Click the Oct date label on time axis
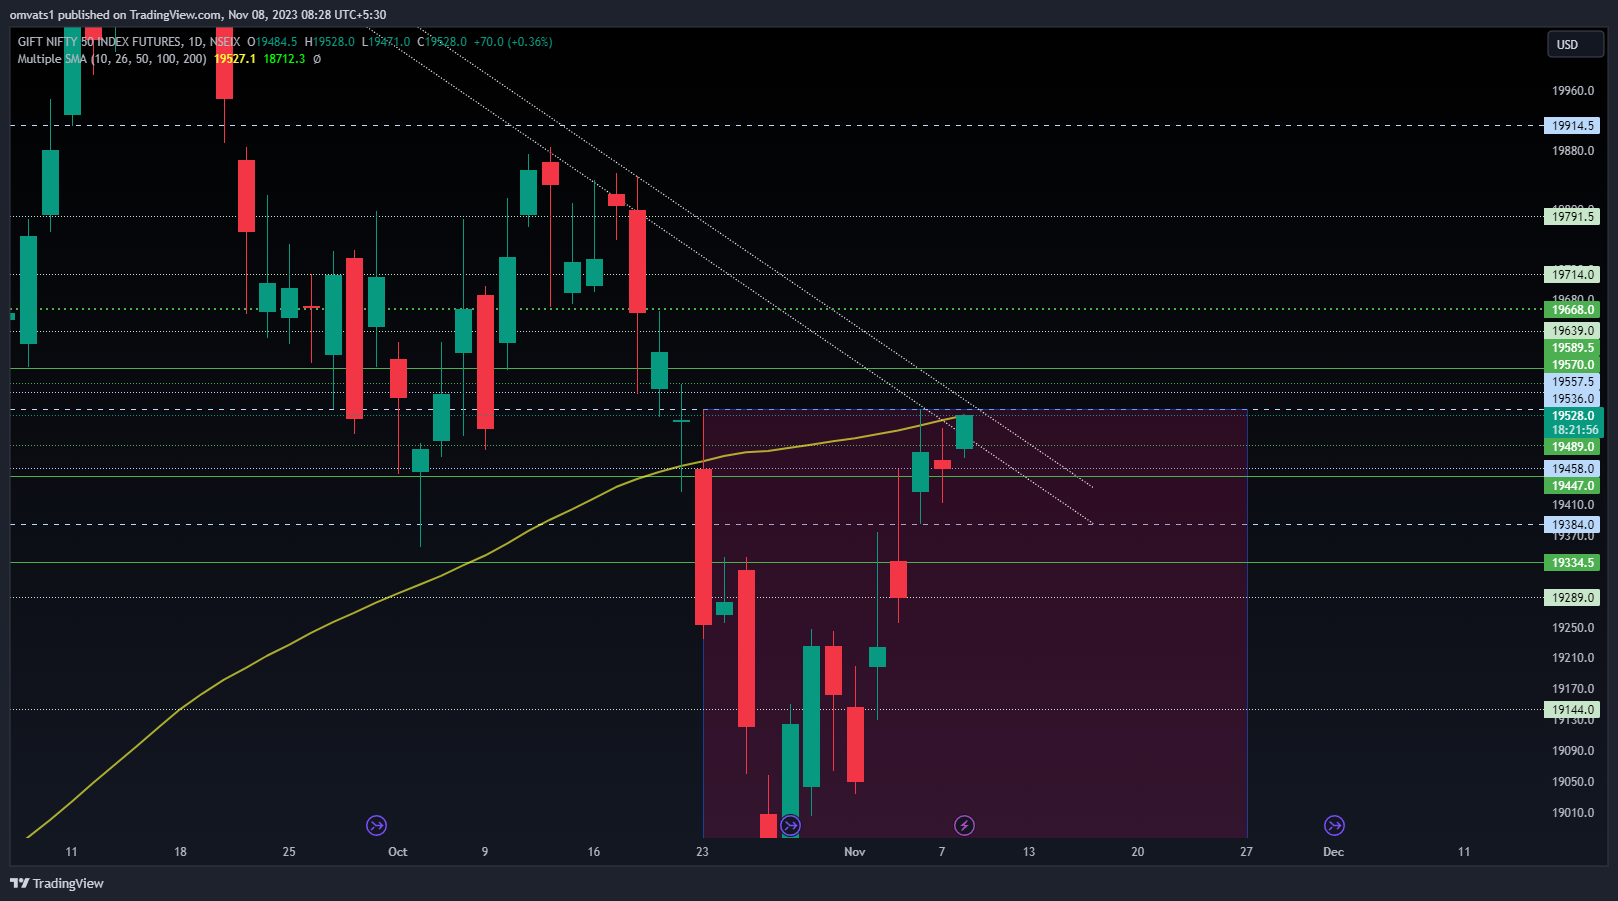 coord(398,852)
